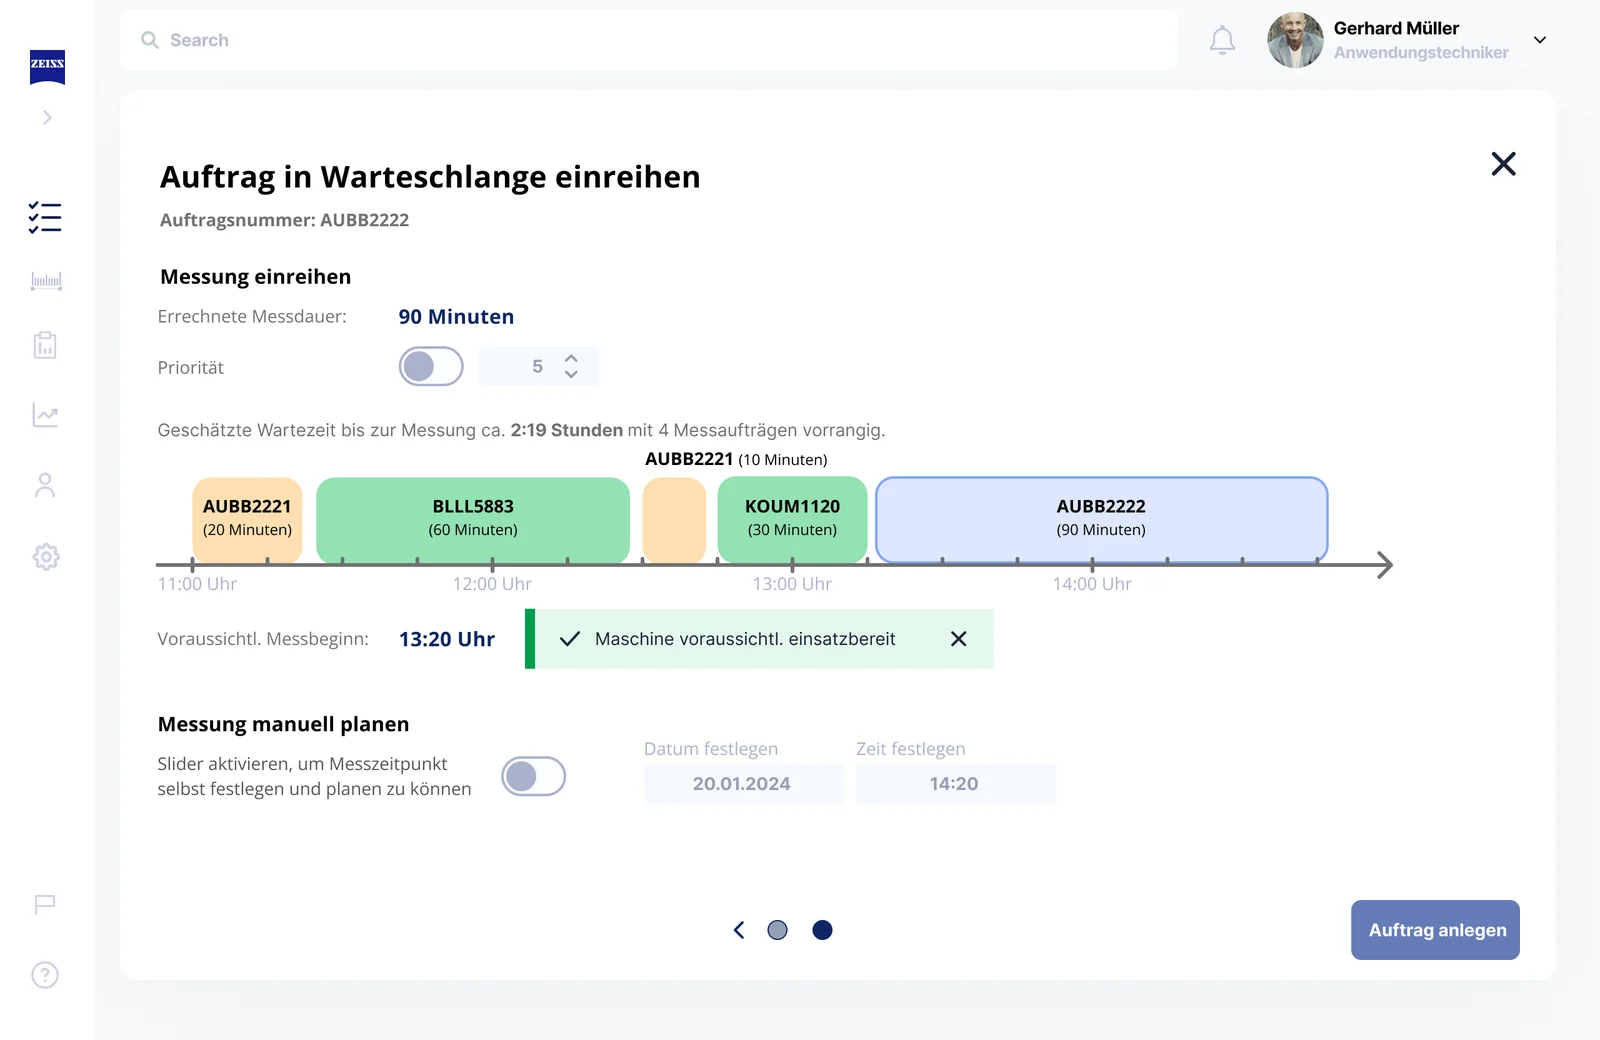This screenshot has width=1600, height=1040.
Task: Click the checkmark in machine ready banner
Action: coord(570,639)
